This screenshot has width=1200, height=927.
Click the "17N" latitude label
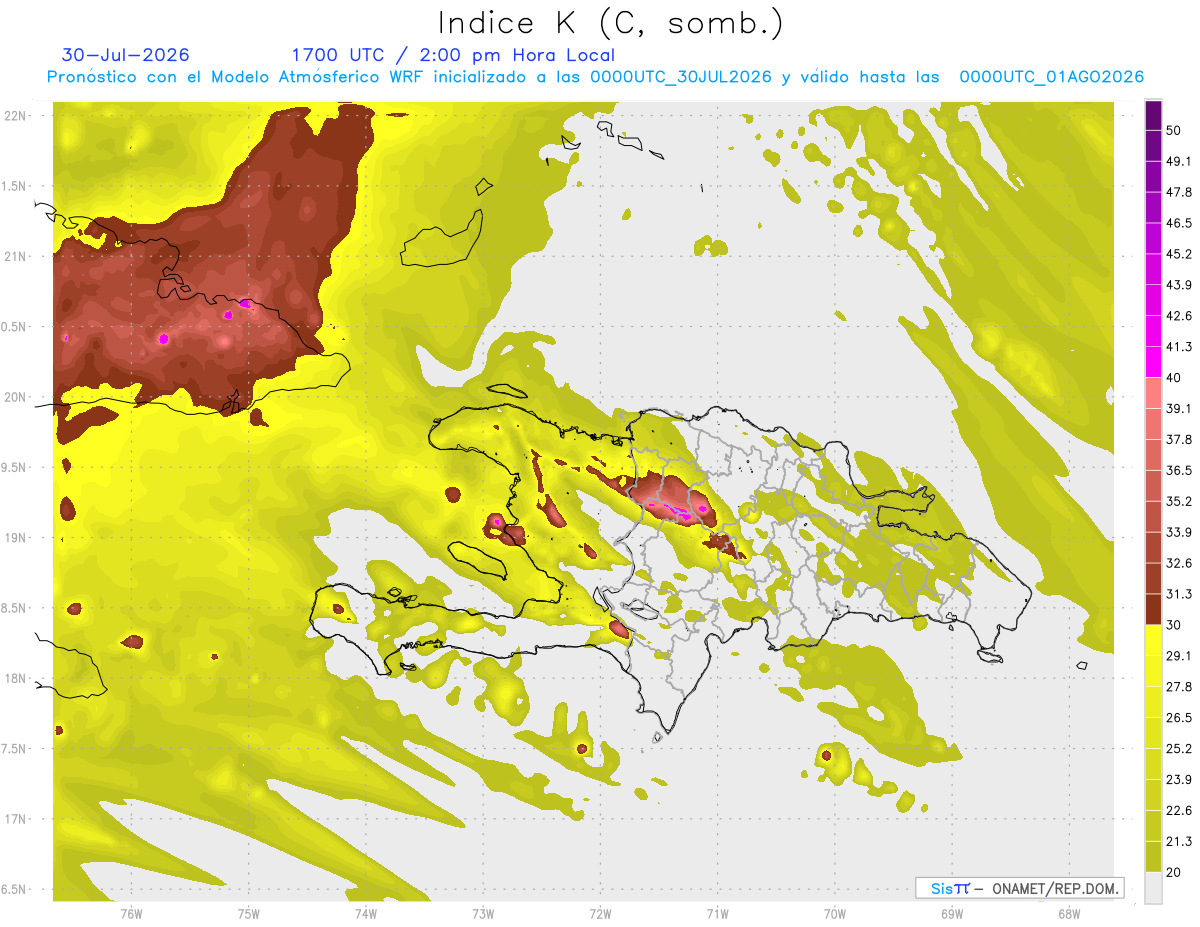click(x=16, y=819)
